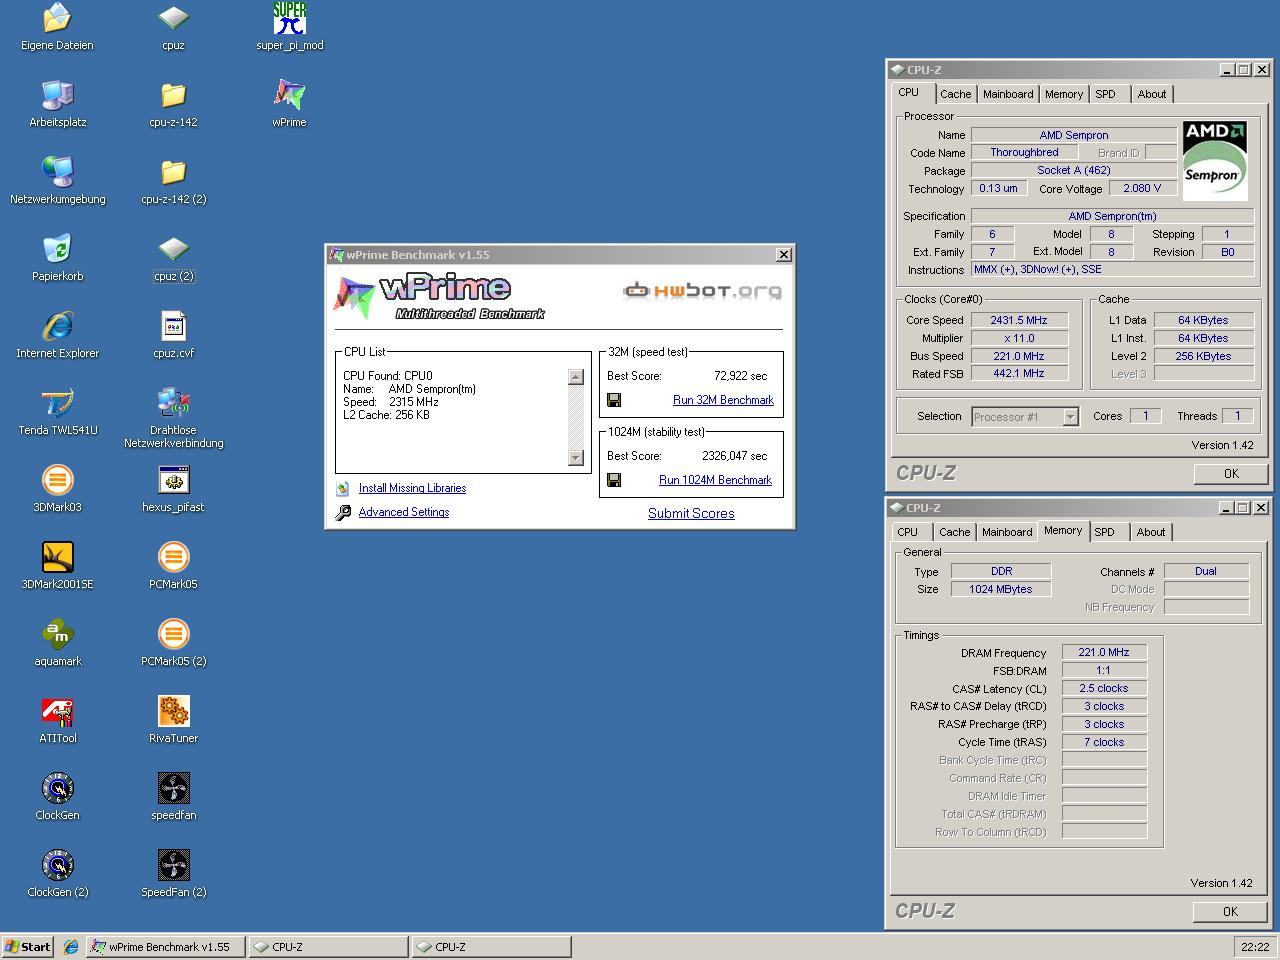Click the first CPU-Z taskbar button

click(x=328, y=946)
